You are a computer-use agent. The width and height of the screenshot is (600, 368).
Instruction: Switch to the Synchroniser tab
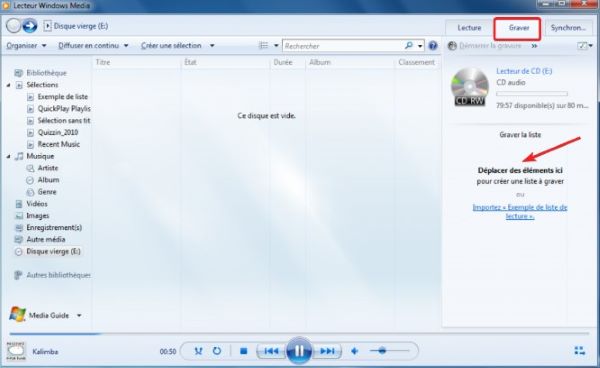[568, 28]
